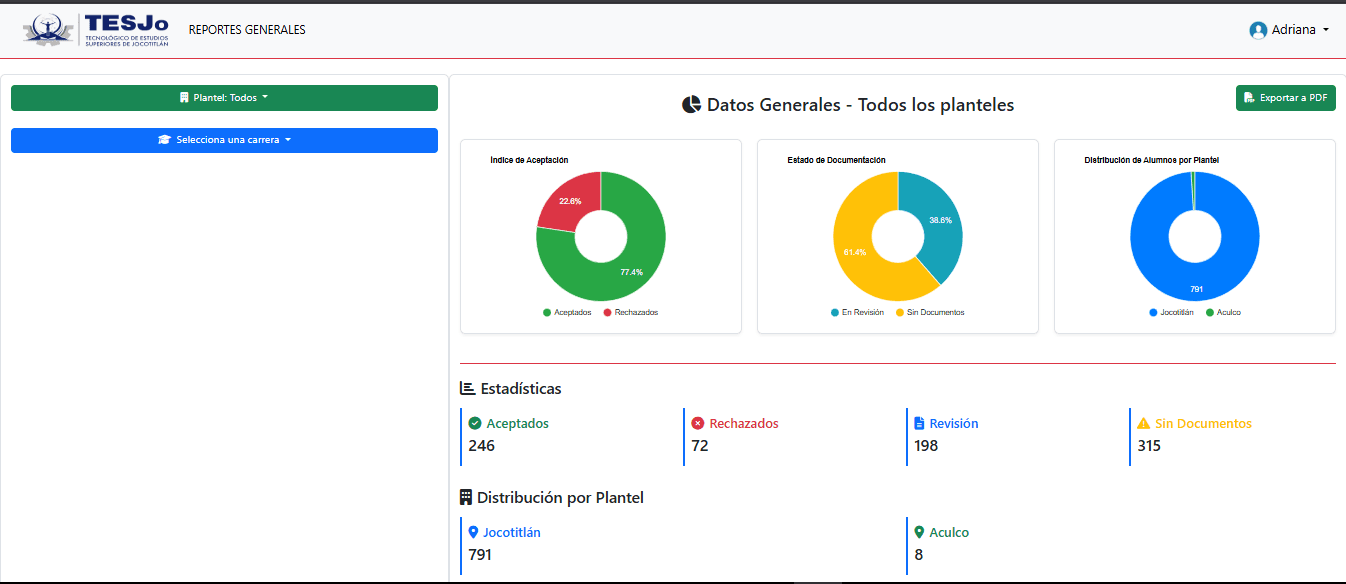This screenshot has width=1346, height=584.
Task: Toggle the Aceptados legend entry
Action: click(567, 312)
